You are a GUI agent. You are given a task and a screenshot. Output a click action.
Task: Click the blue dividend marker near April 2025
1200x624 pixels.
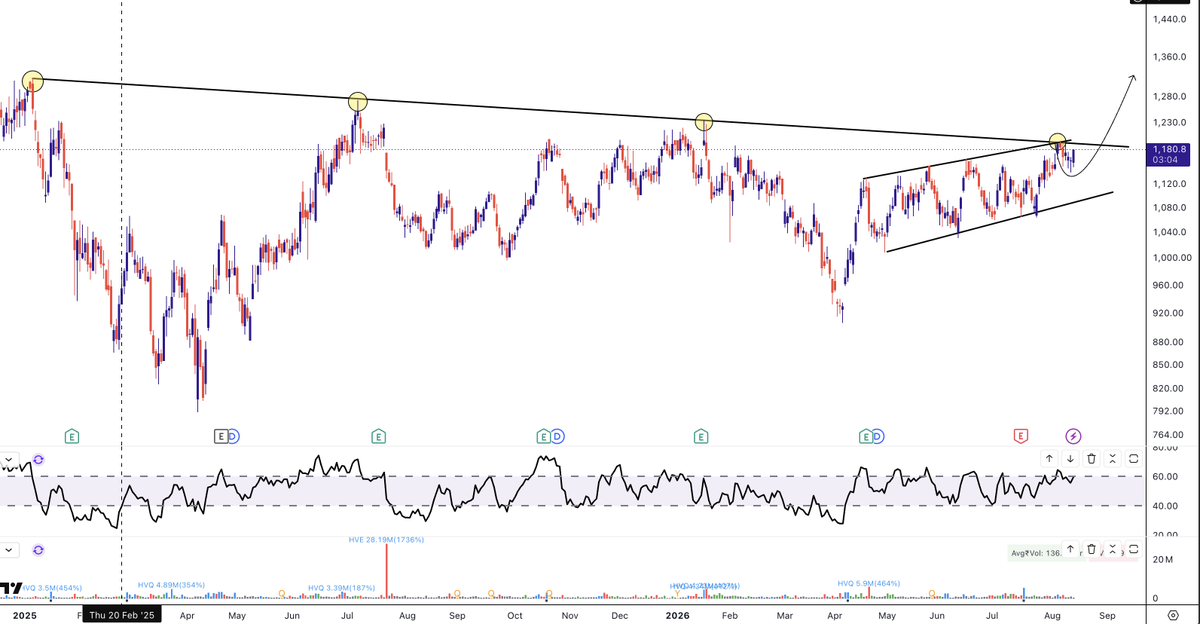pyautogui.click(x=233, y=436)
